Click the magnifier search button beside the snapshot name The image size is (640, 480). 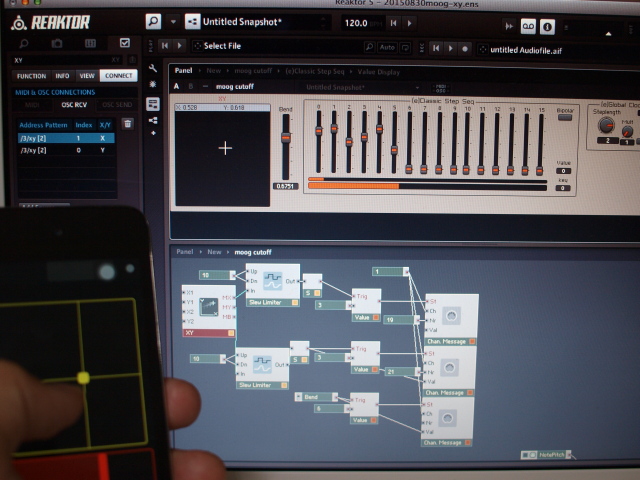(x=153, y=21)
